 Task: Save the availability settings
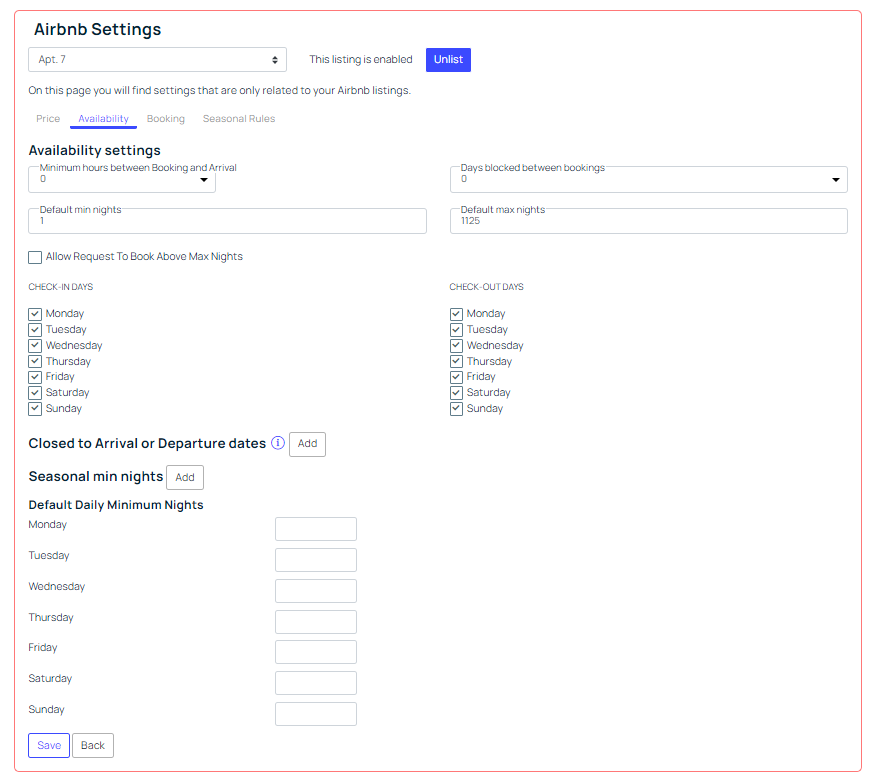coord(49,745)
